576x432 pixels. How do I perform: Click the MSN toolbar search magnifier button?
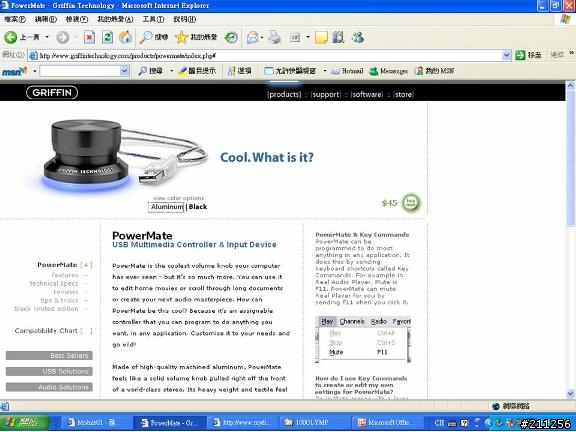(151, 71)
